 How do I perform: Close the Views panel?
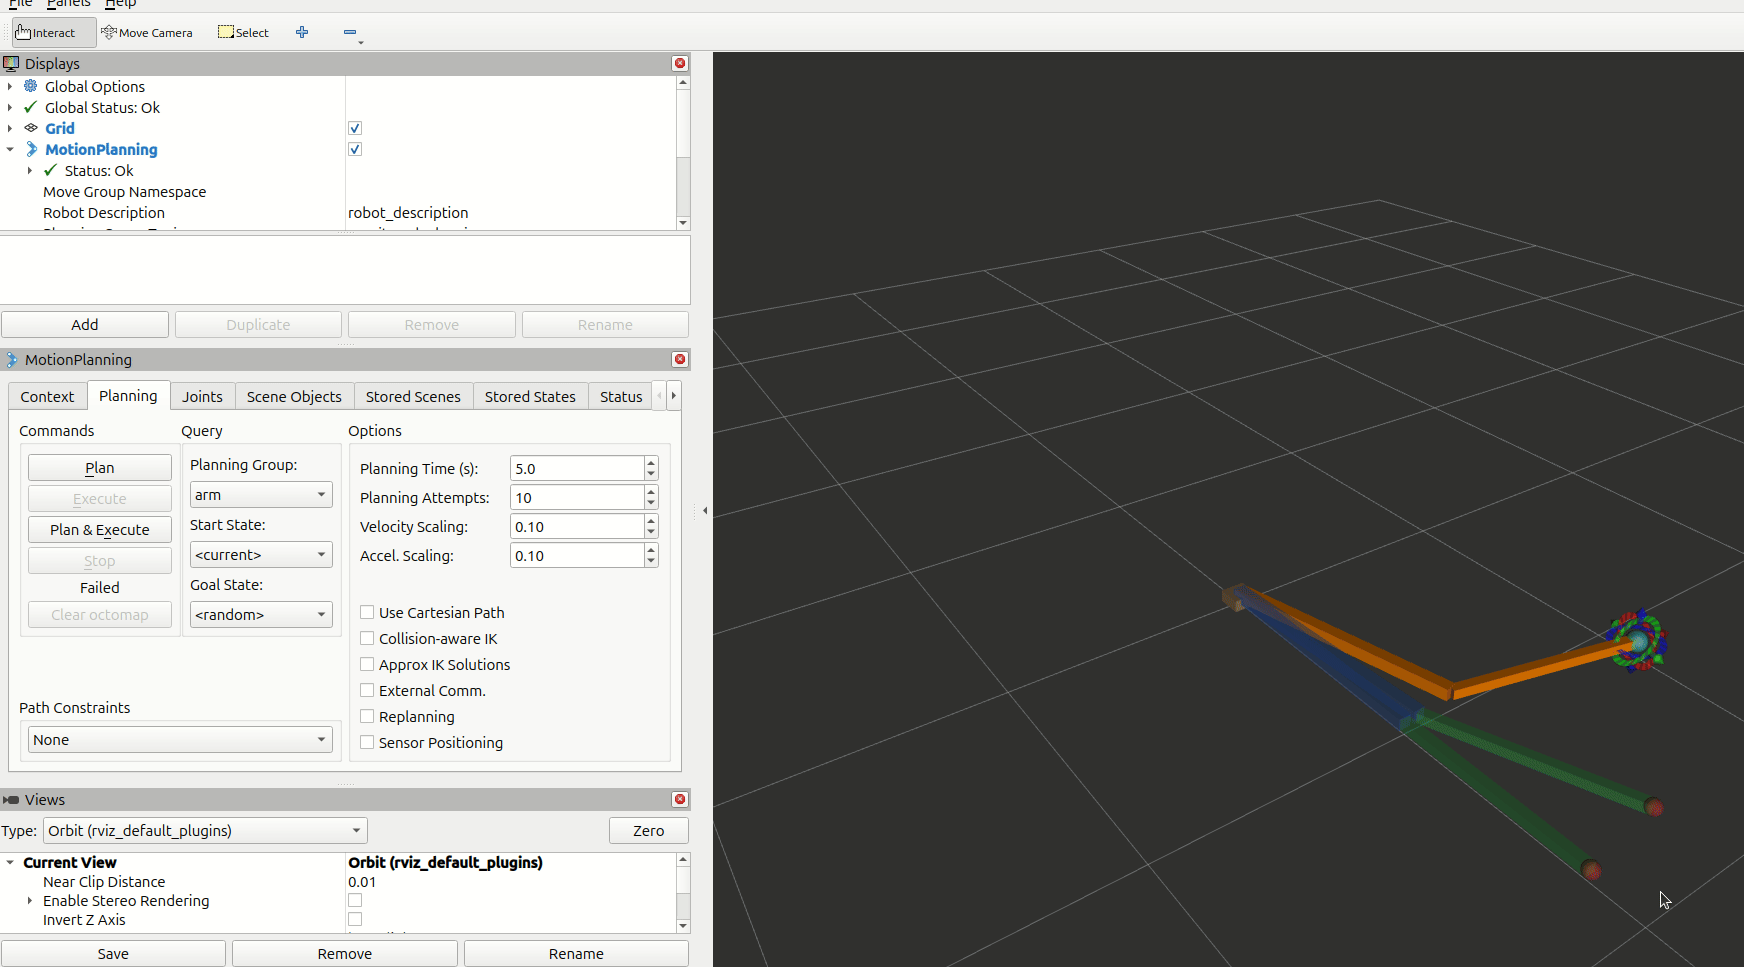[x=680, y=799]
